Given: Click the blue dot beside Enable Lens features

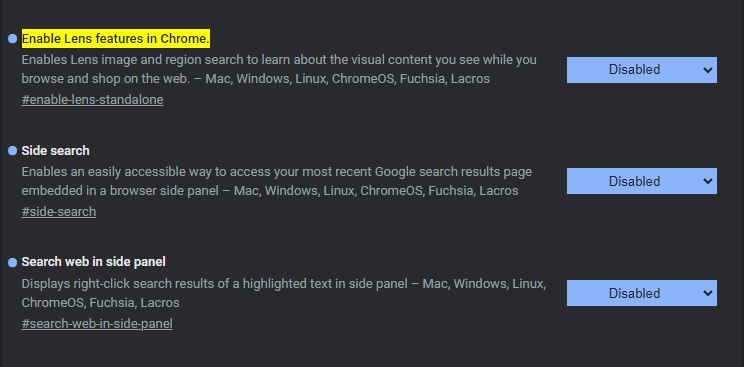Looking at the screenshot, I should tap(12, 39).
